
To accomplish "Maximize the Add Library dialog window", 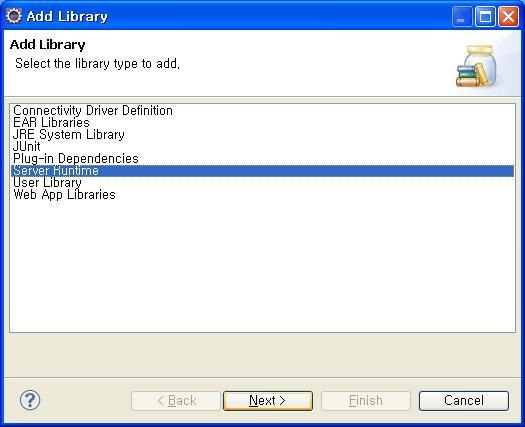I will click(x=485, y=16).
